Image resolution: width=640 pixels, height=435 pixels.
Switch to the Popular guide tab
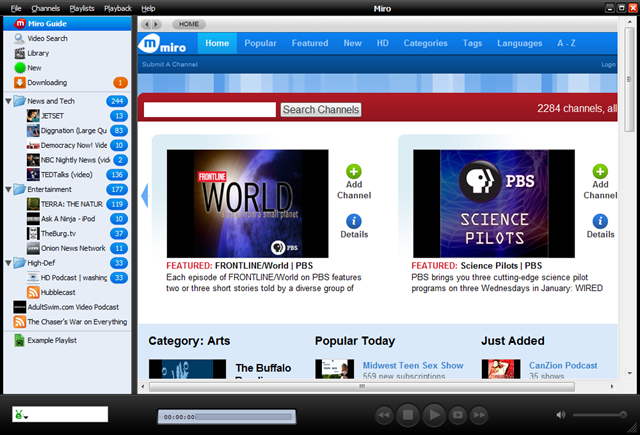(260, 43)
